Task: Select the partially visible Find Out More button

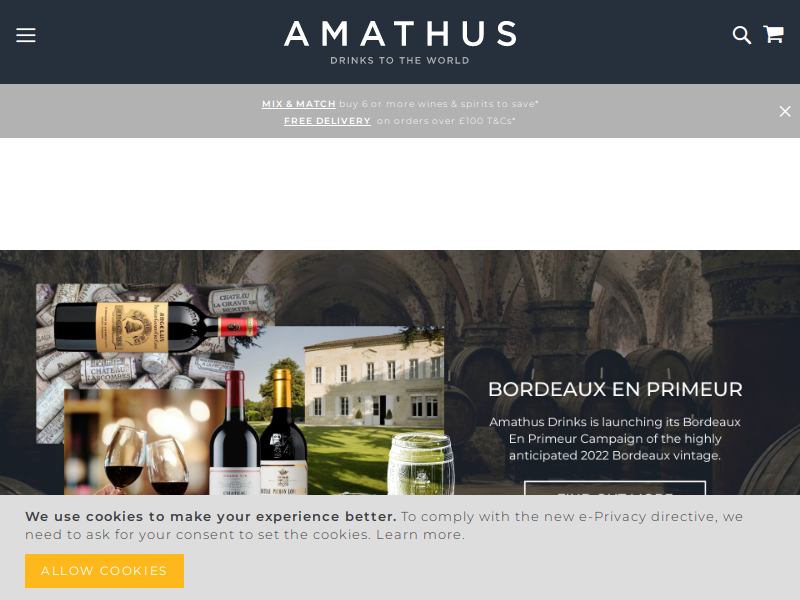Action: point(615,488)
